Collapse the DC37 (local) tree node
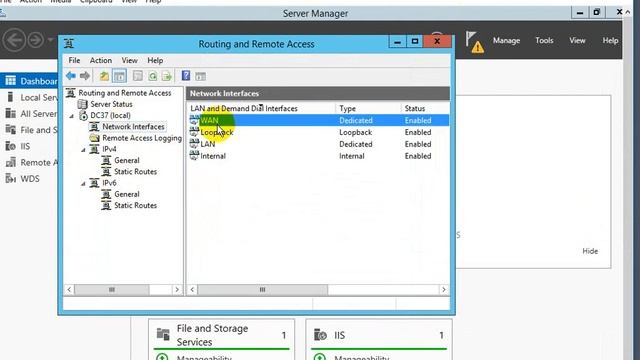This screenshot has width=640, height=360. [x=72, y=116]
